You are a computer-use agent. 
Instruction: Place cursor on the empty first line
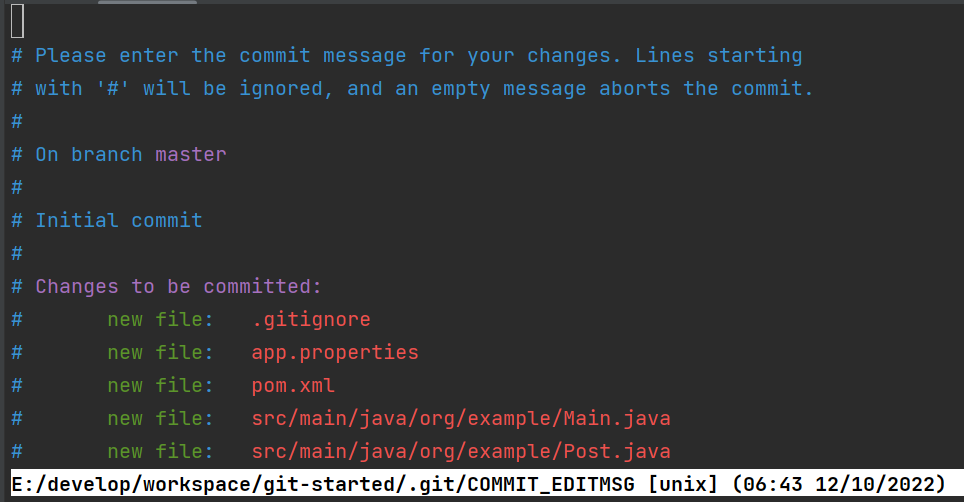[18, 22]
